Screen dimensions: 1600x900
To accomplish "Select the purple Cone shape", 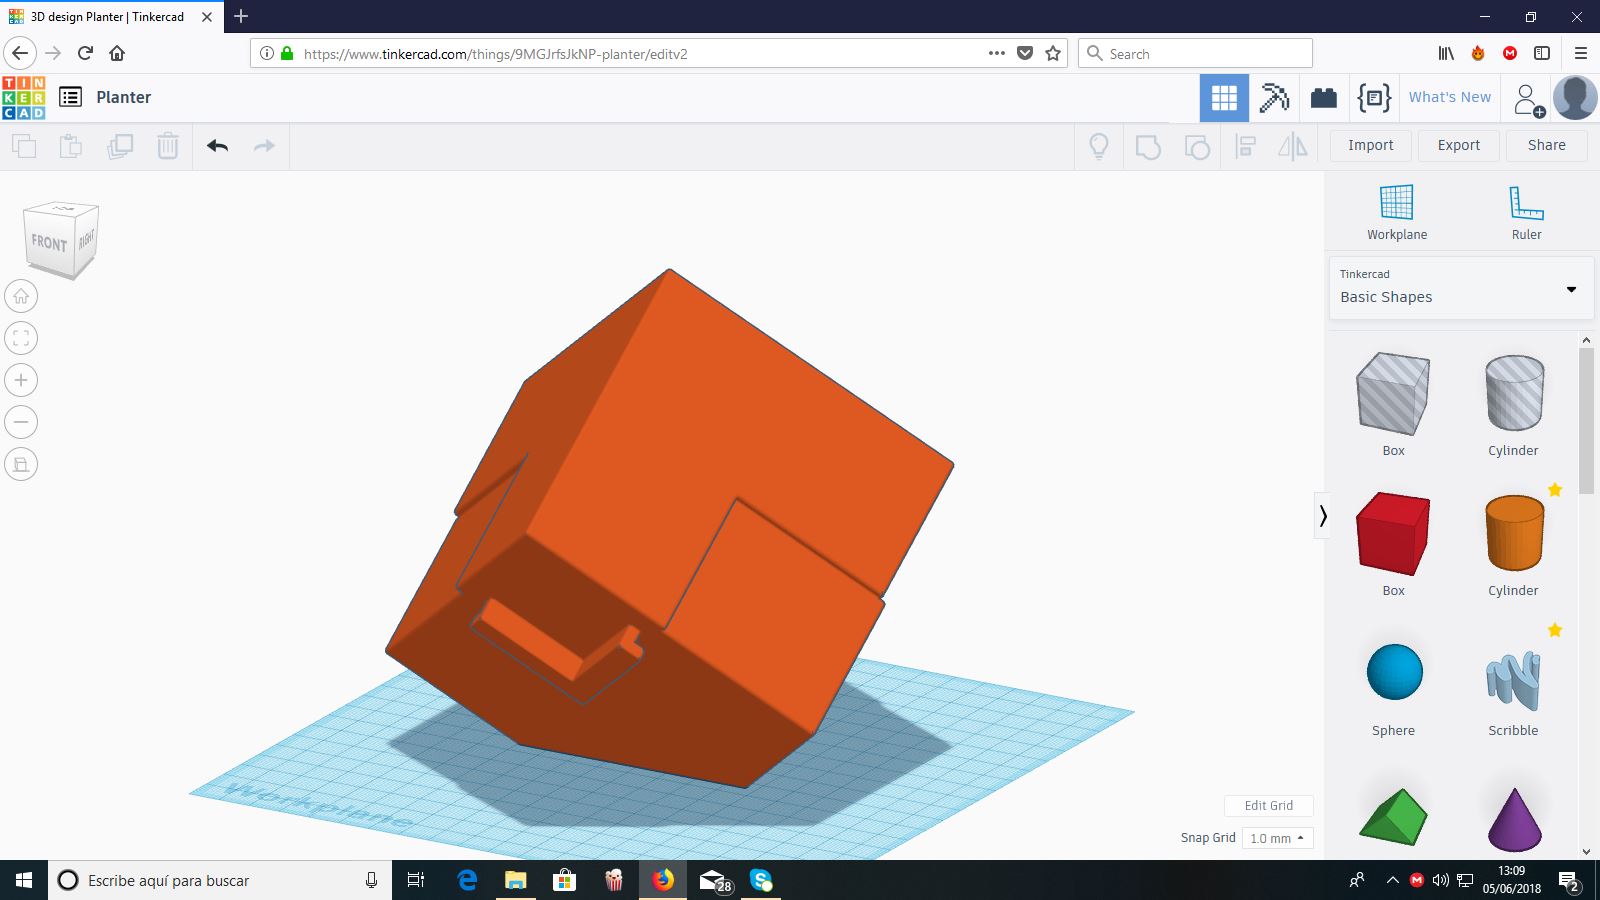I will (x=1514, y=819).
